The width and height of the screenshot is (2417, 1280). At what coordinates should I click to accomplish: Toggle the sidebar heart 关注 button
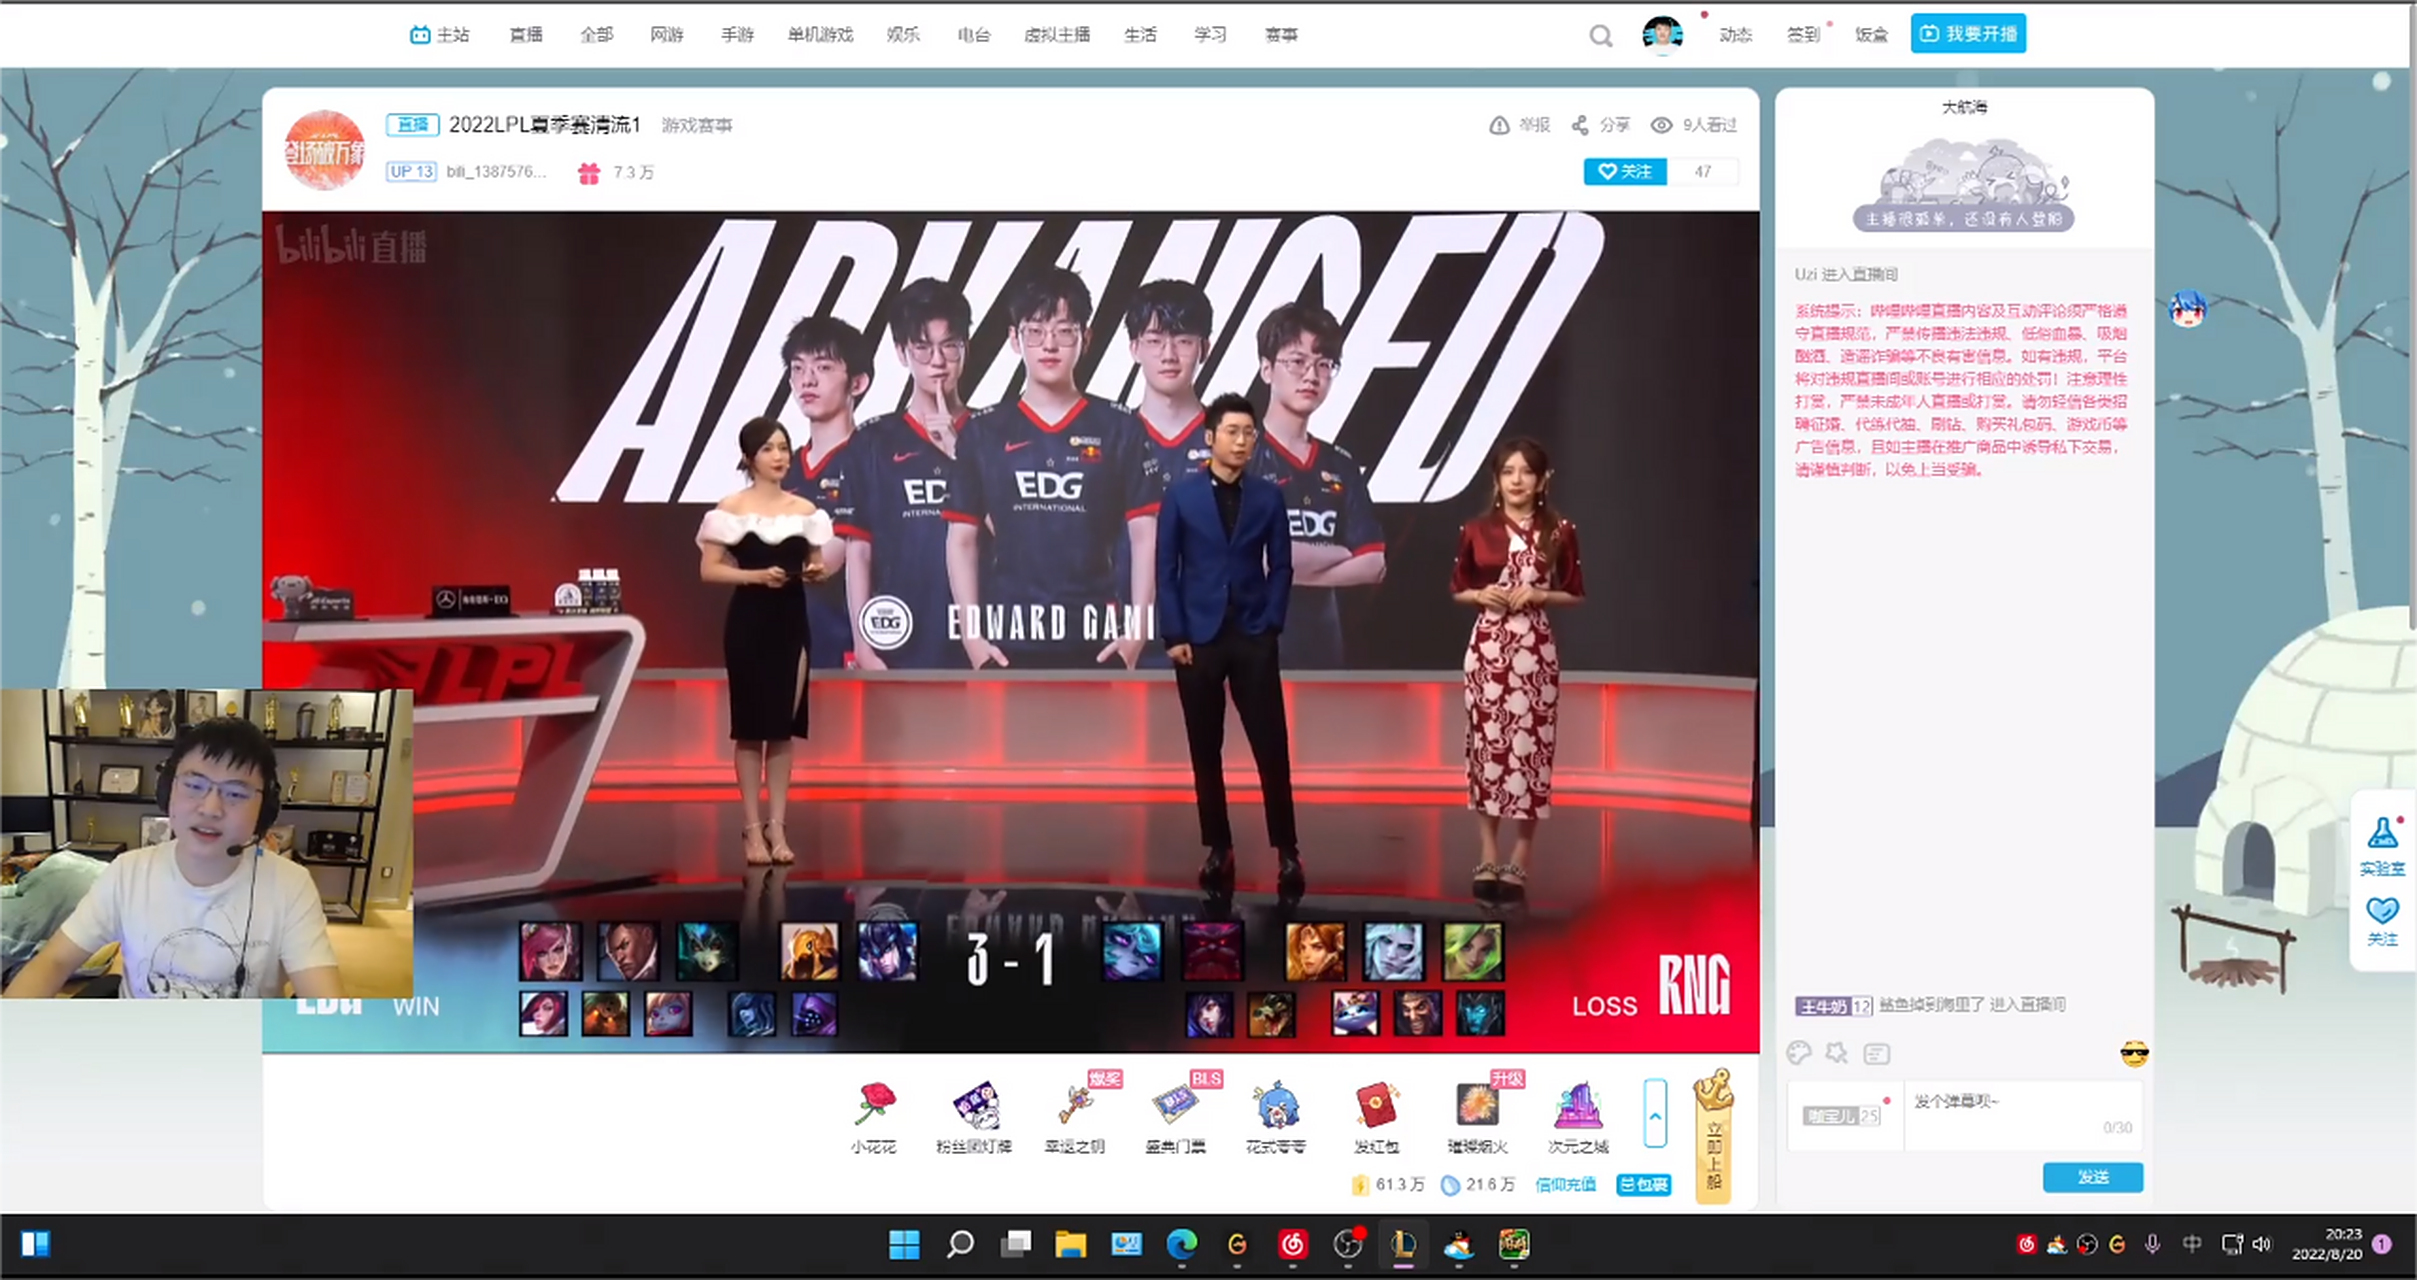[2382, 911]
